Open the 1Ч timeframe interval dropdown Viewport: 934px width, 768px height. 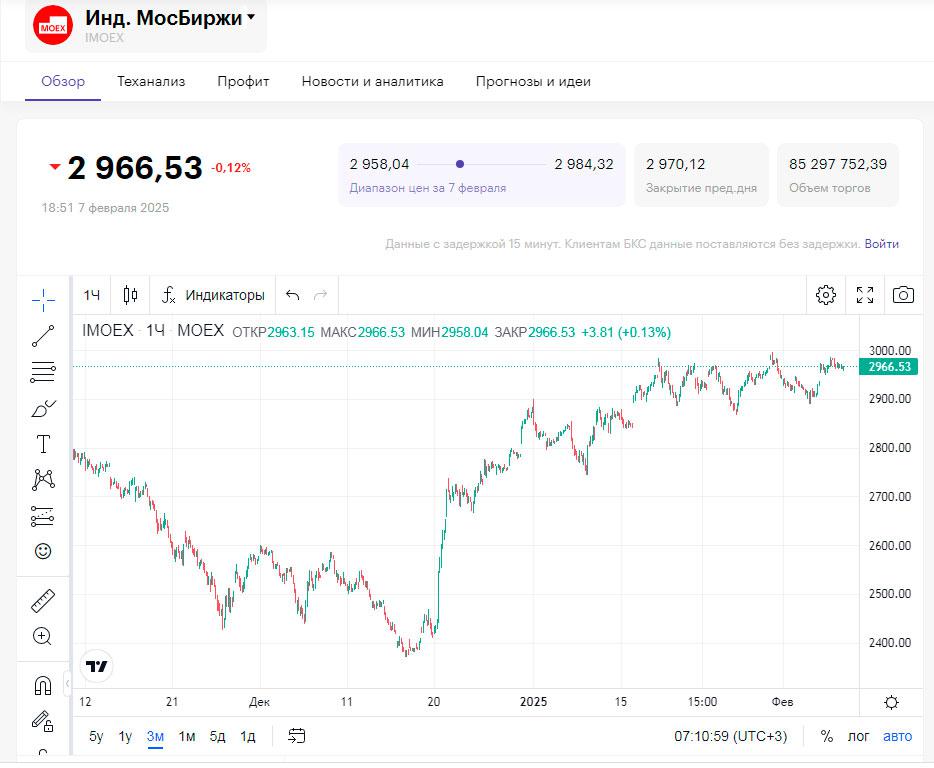92,295
